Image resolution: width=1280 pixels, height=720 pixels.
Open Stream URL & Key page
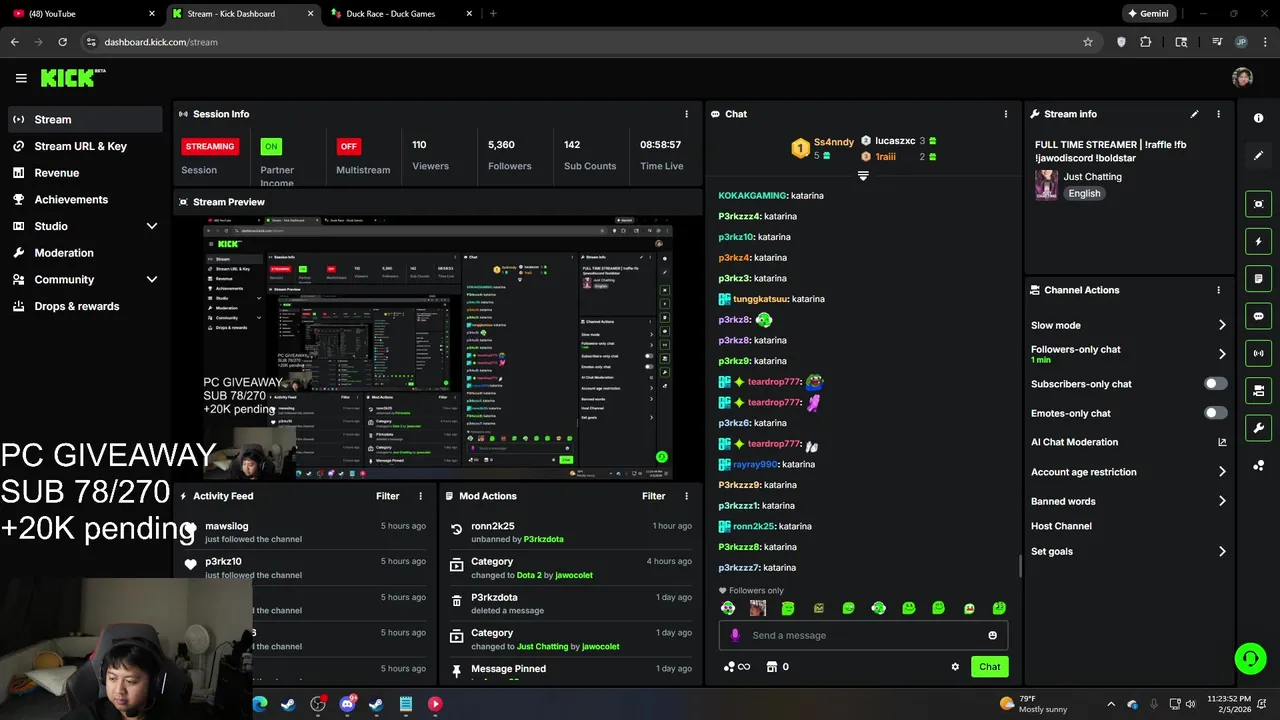click(x=85, y=146)
